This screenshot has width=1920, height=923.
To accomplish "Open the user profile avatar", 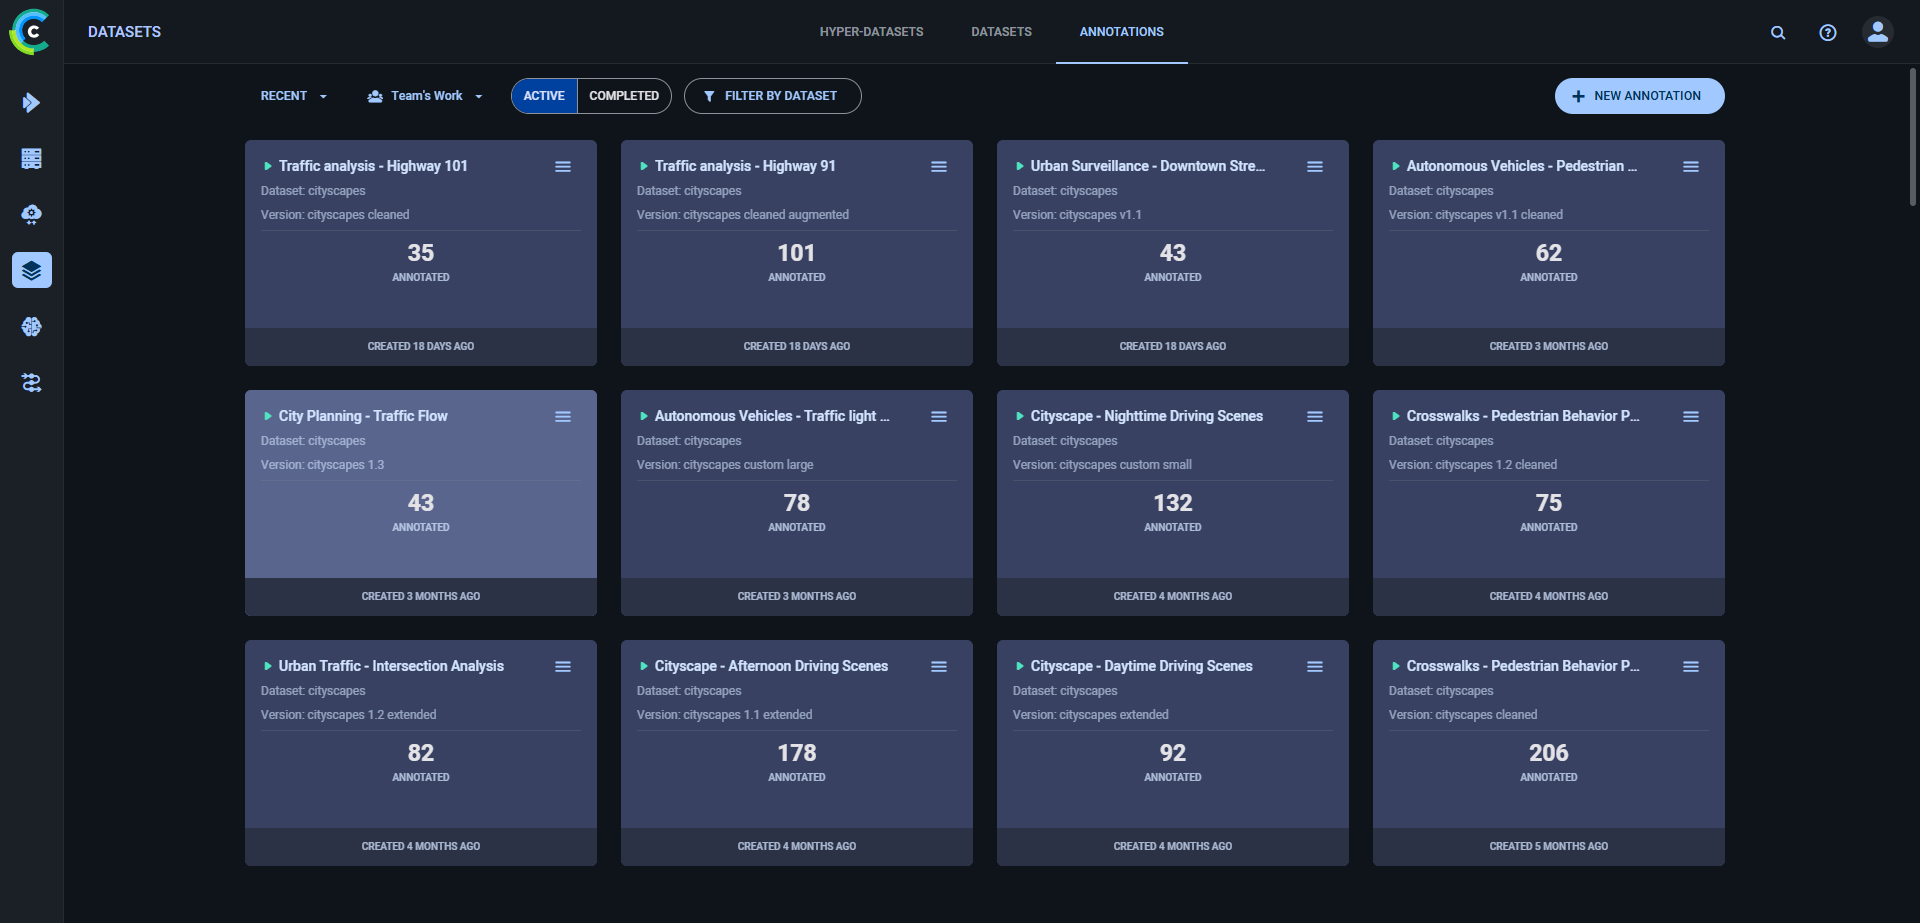I will tap(1877, 32).
